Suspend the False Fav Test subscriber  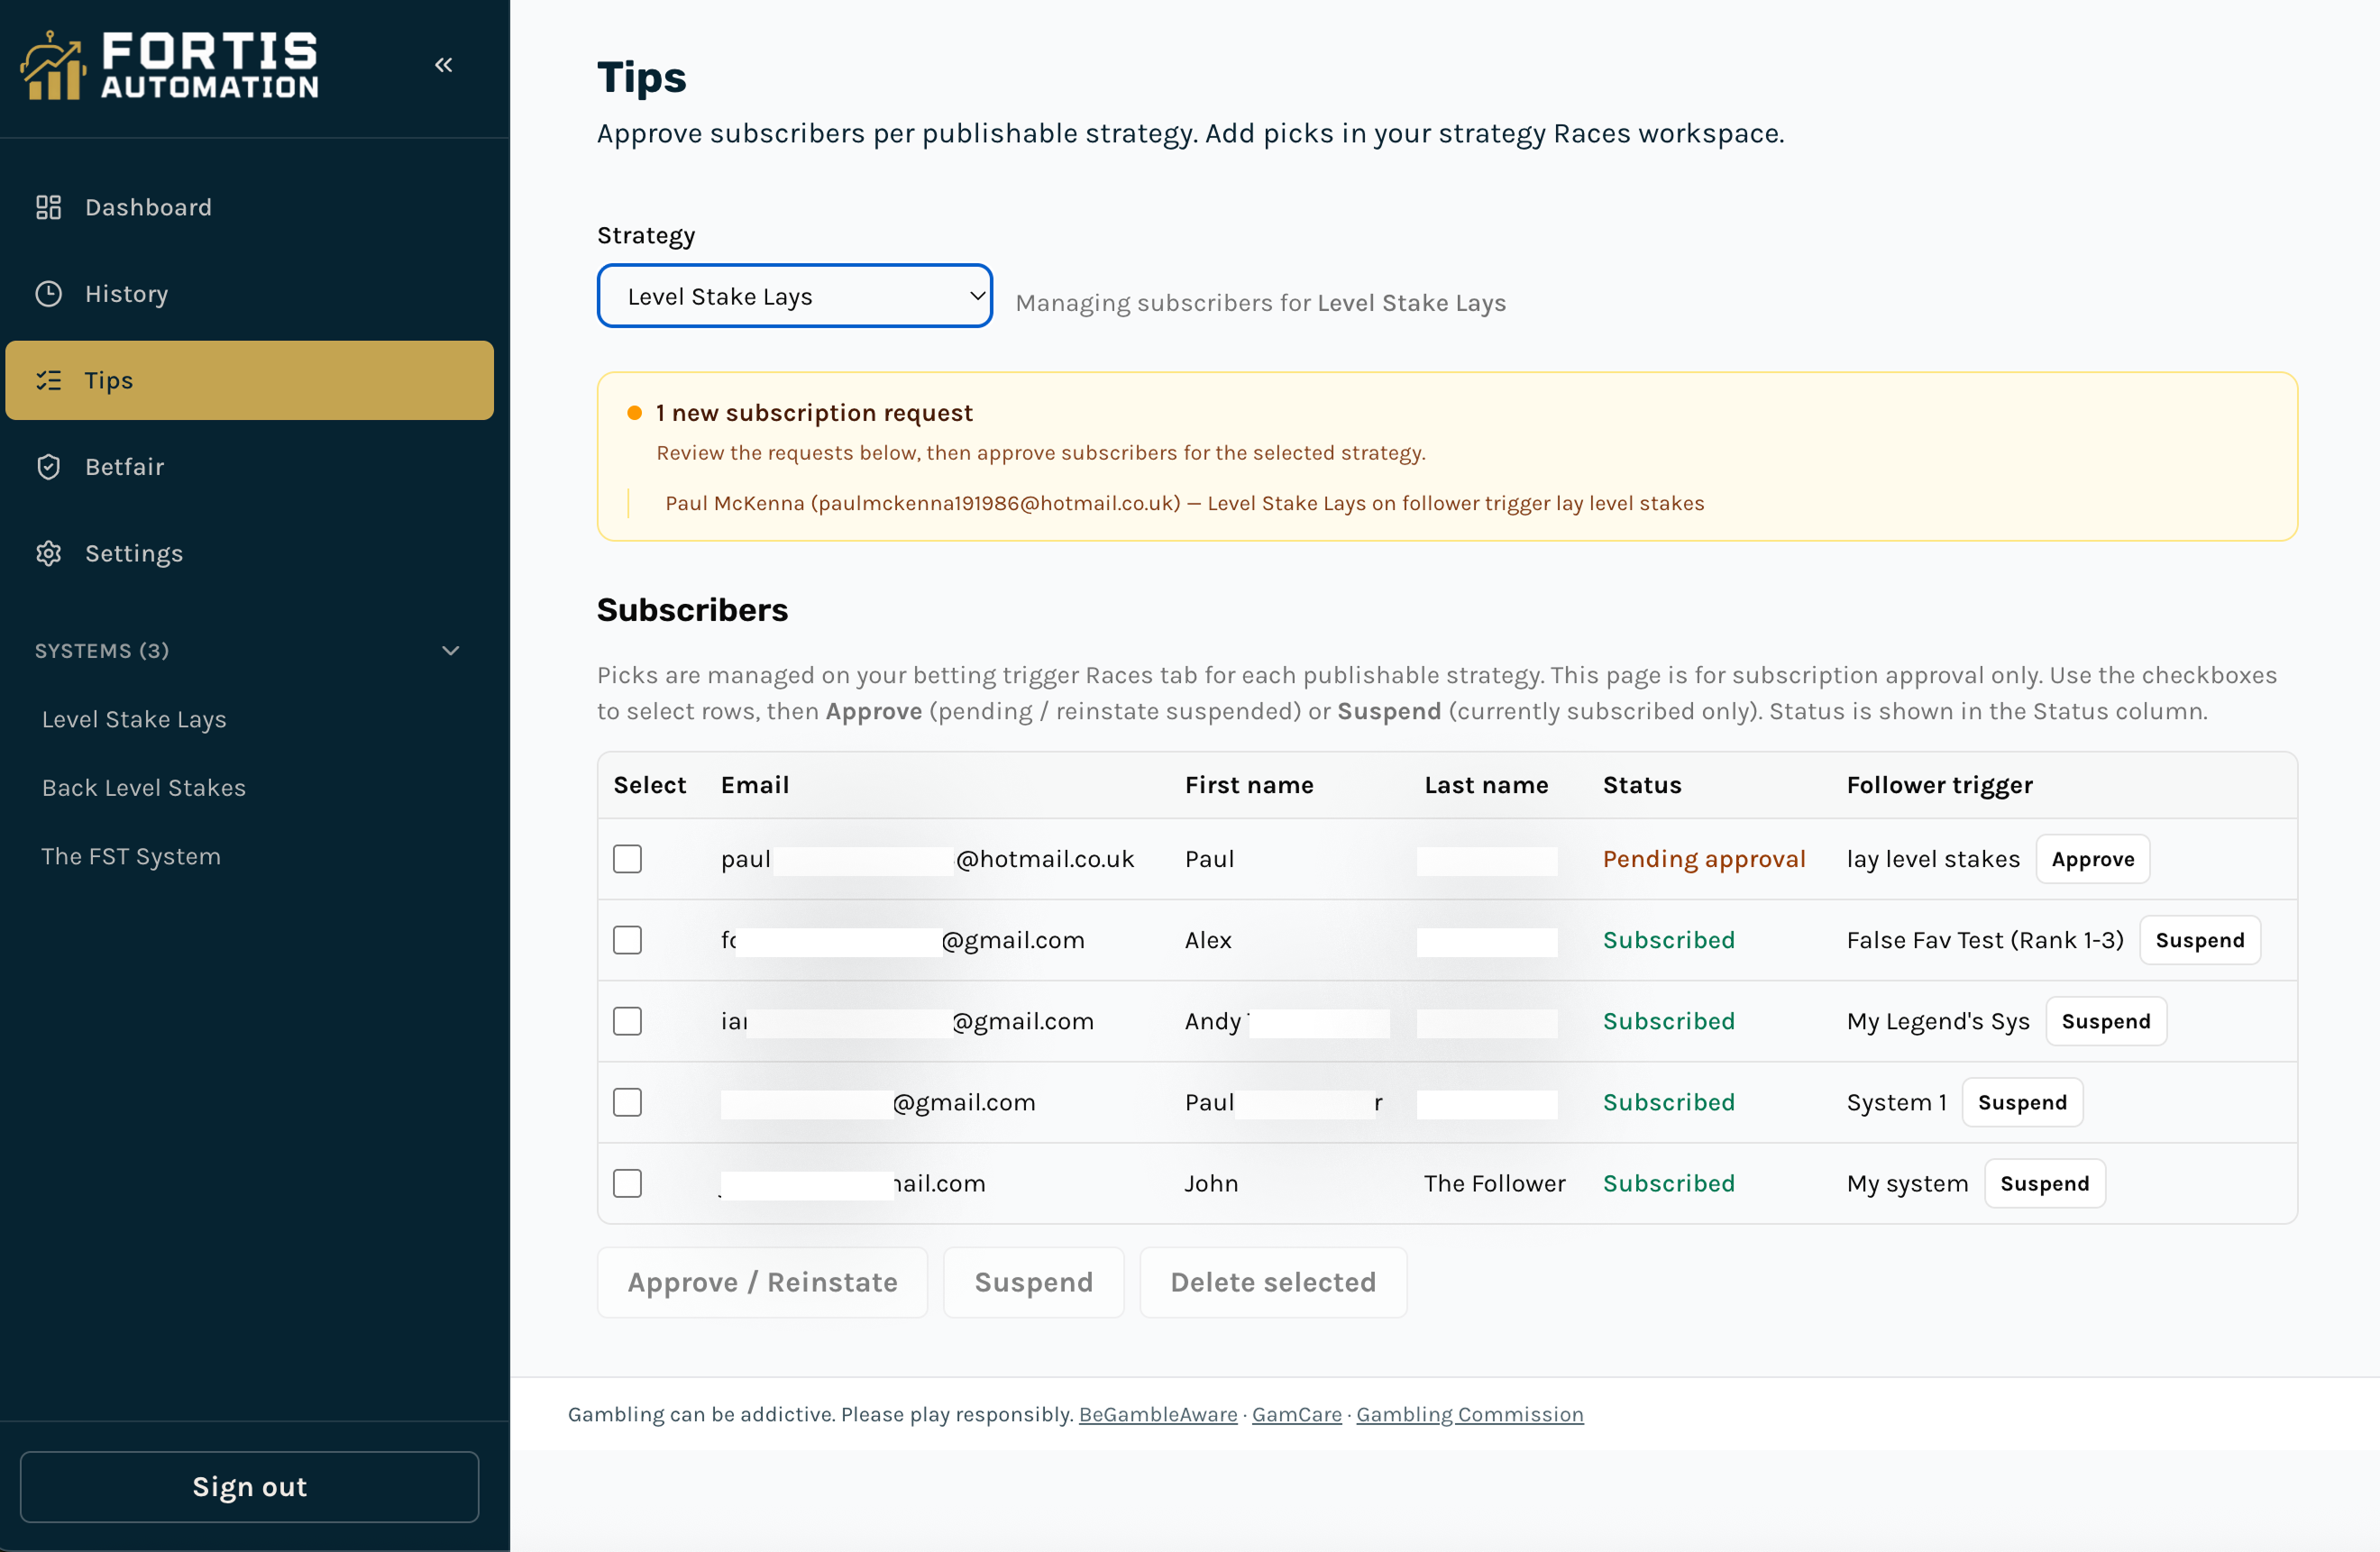click(x=2200, y=940)
